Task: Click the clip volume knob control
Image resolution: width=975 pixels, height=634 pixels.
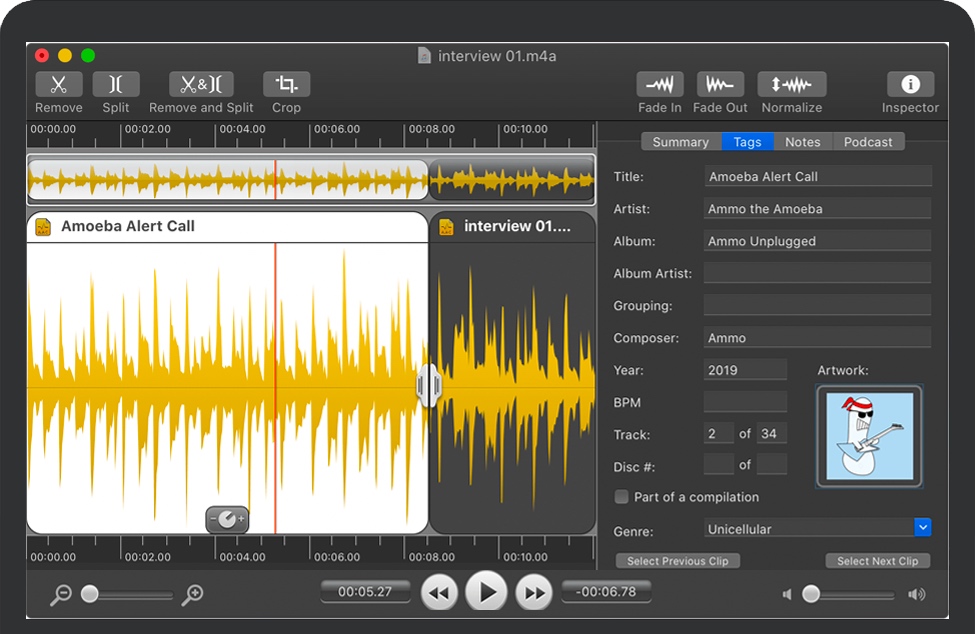Action: pyautogui.click(x=227, y=519)
